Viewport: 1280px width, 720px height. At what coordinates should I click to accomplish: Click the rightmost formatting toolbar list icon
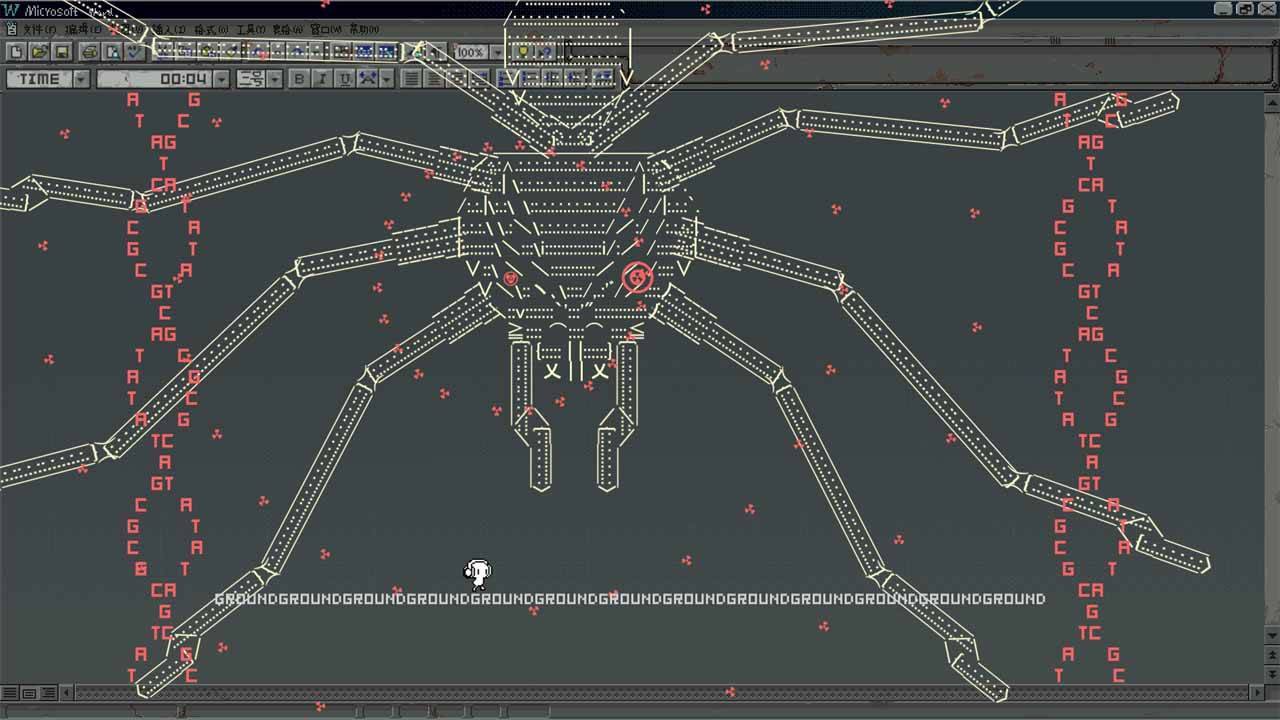coord(603,78)
